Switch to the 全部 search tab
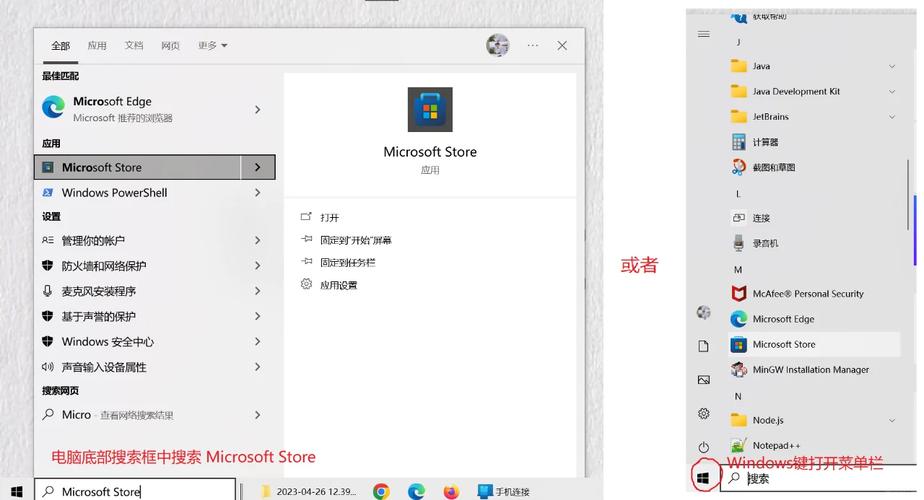The image size is (924, 500). tap(60, 46)
